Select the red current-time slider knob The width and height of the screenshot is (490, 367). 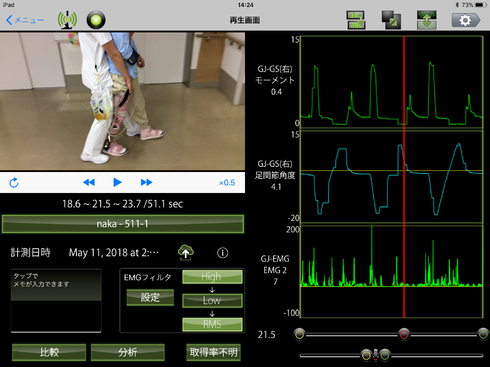(404, 334)
